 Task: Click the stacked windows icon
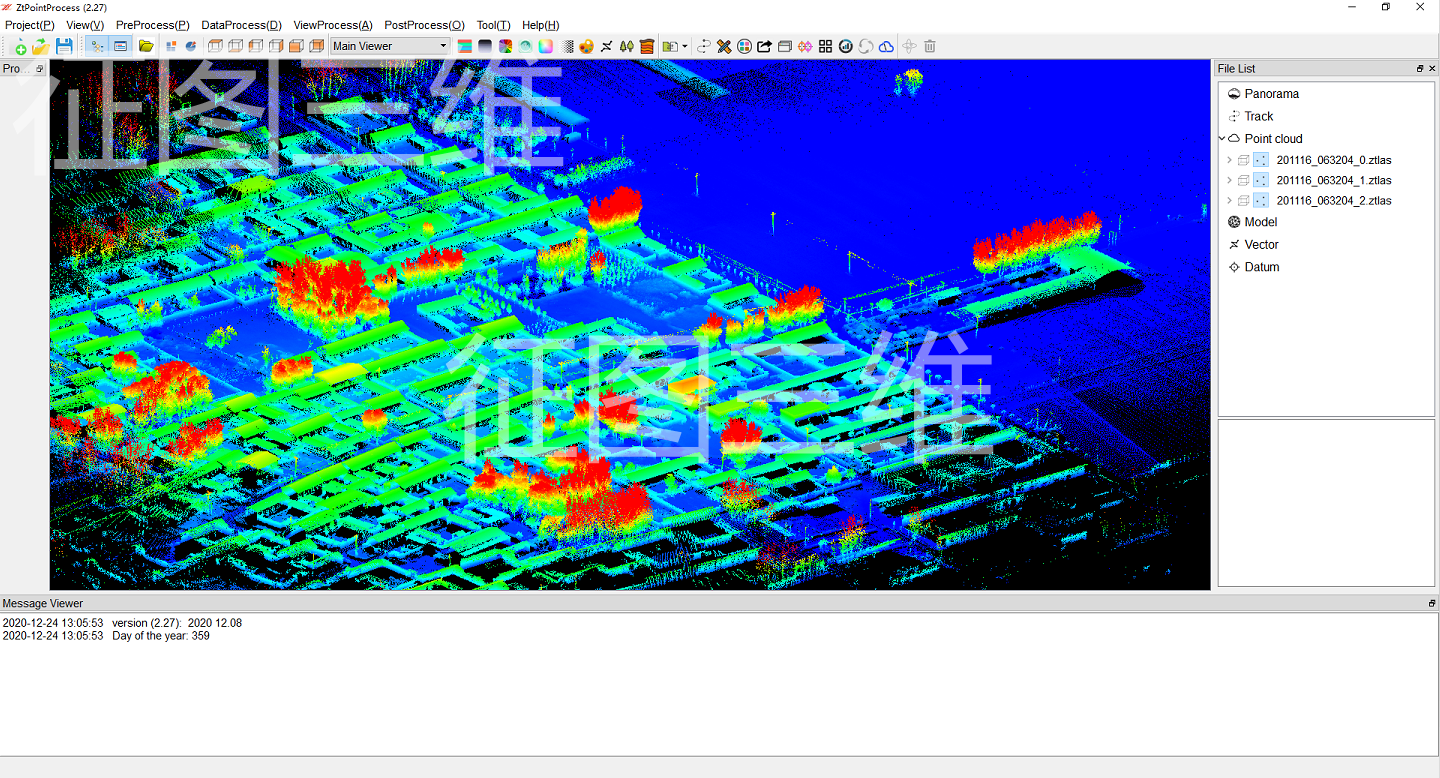[x=785, y=46]
